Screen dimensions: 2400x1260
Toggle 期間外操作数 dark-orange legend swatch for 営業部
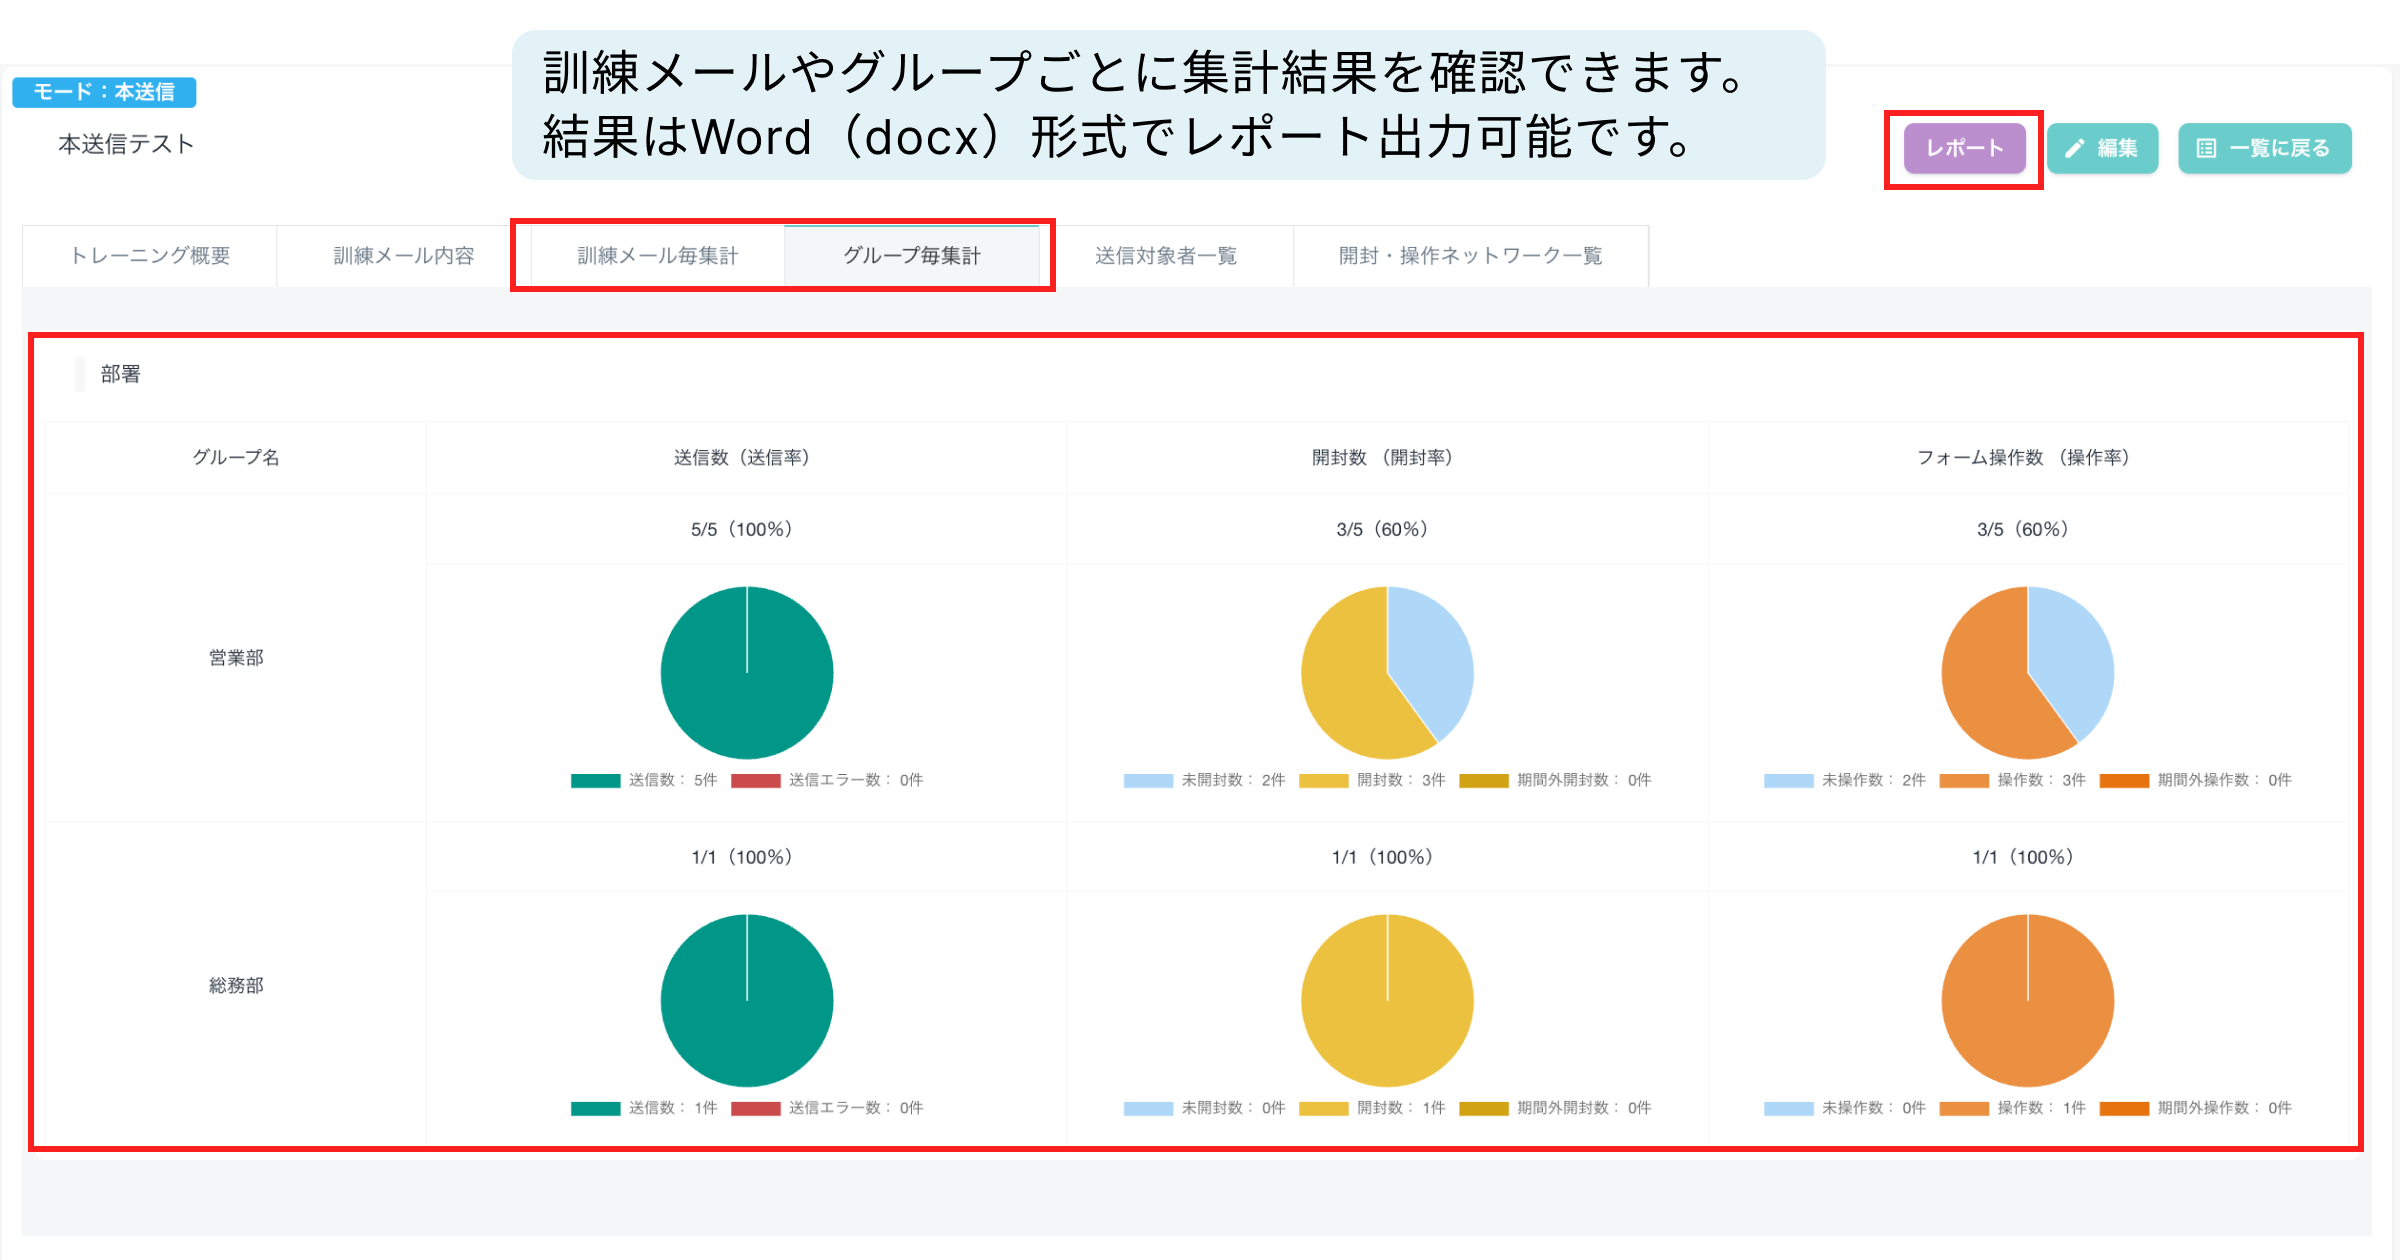2124,781
